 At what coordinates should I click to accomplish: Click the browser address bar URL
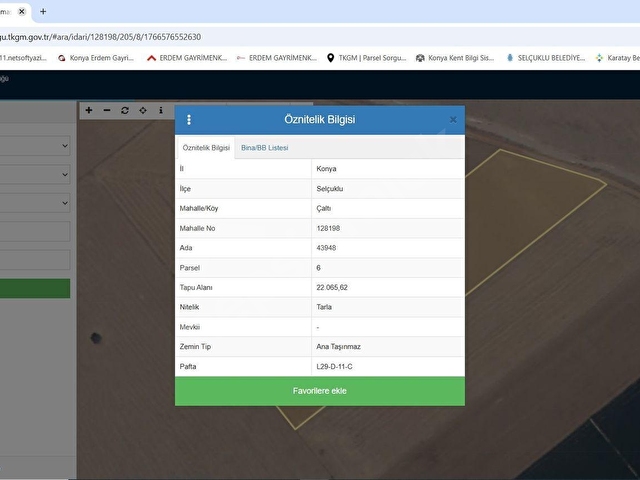point(100,37)
